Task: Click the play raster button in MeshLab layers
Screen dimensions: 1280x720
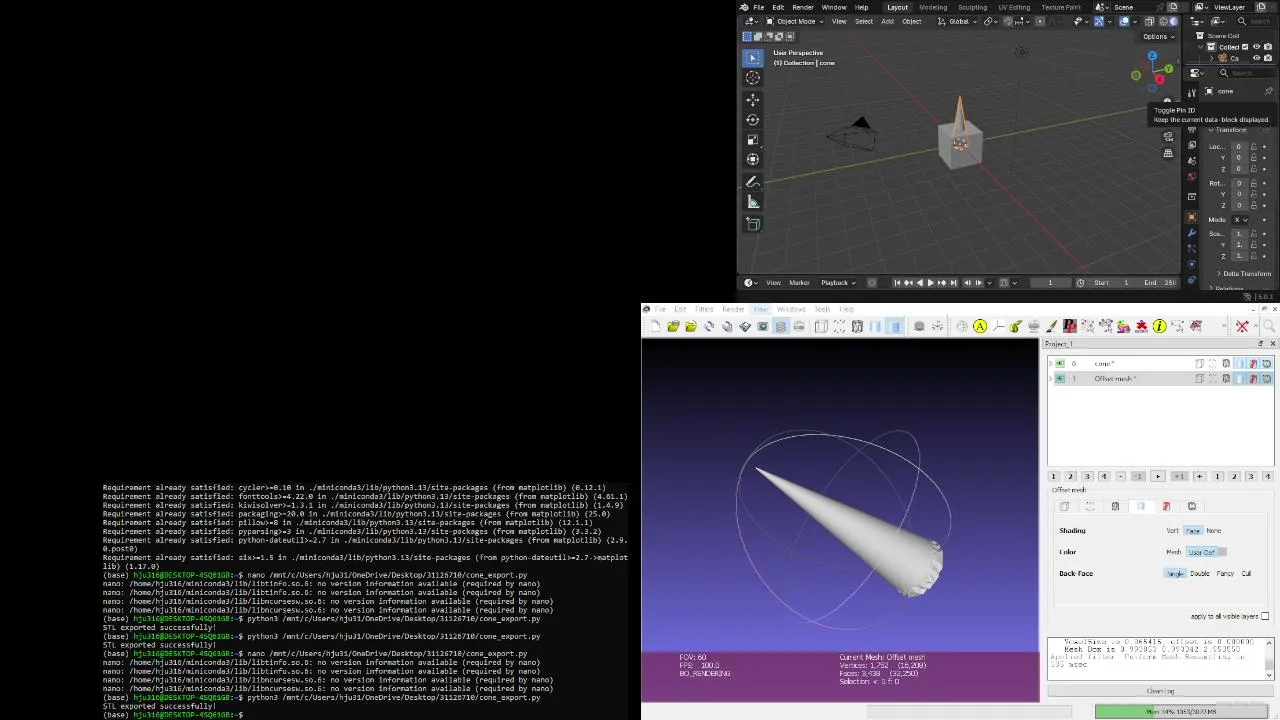Action: tap(1158, 476)
